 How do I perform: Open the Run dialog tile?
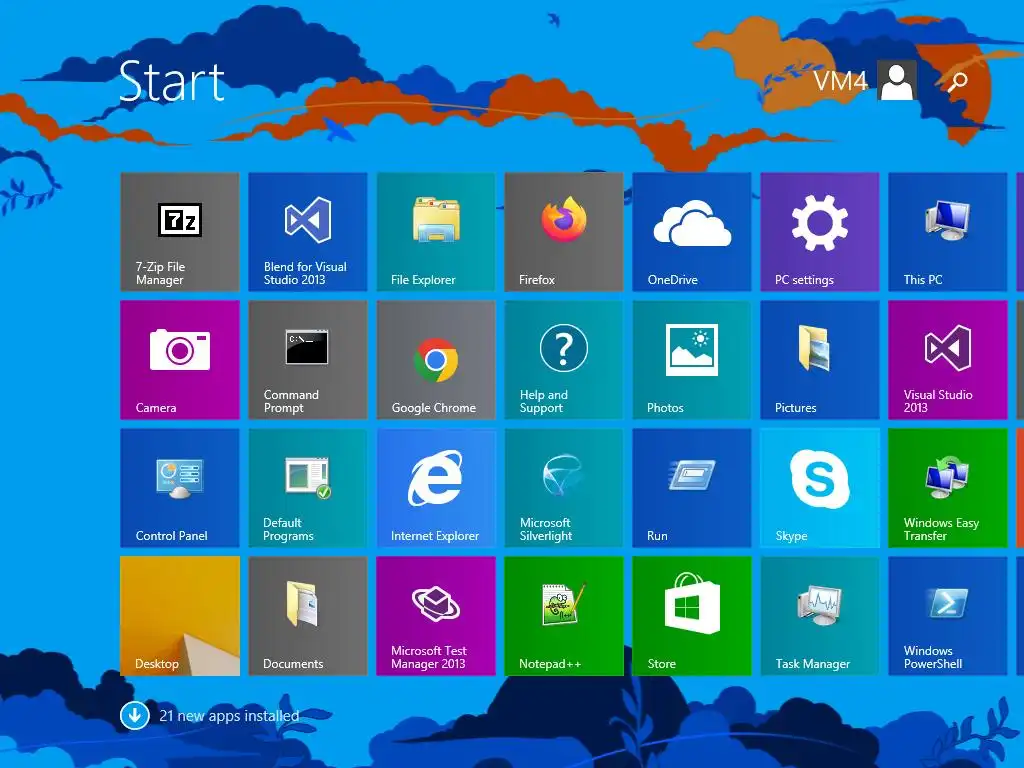point(692,488)
